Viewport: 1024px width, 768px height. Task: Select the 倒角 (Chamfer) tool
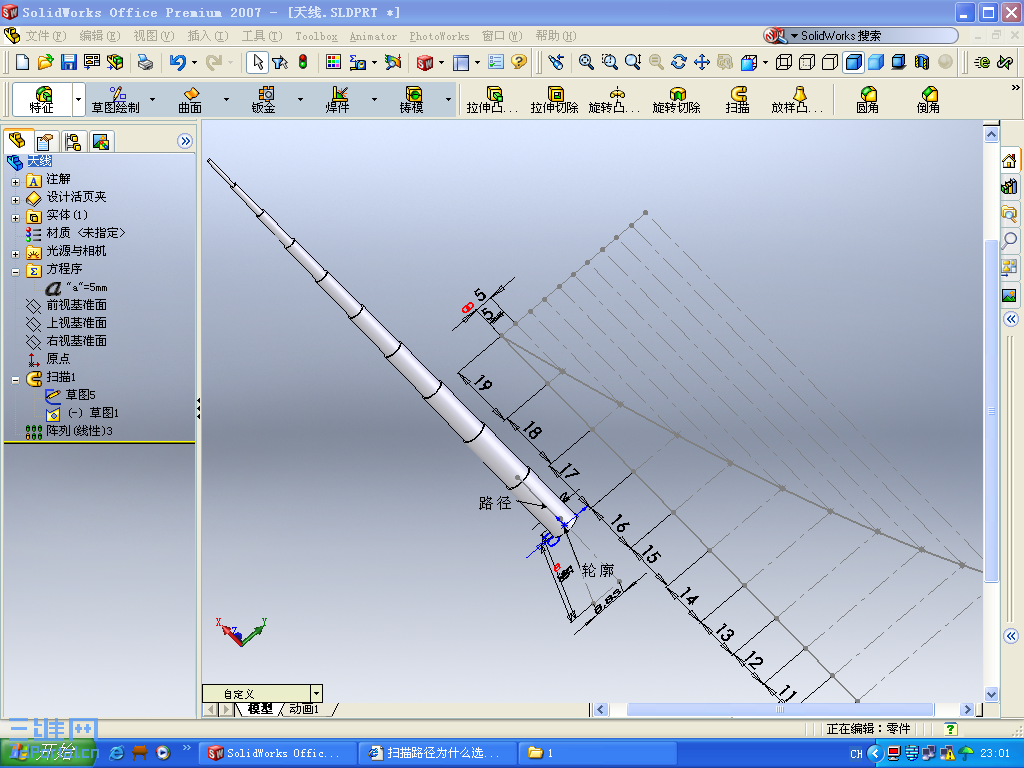coord(928,99)
